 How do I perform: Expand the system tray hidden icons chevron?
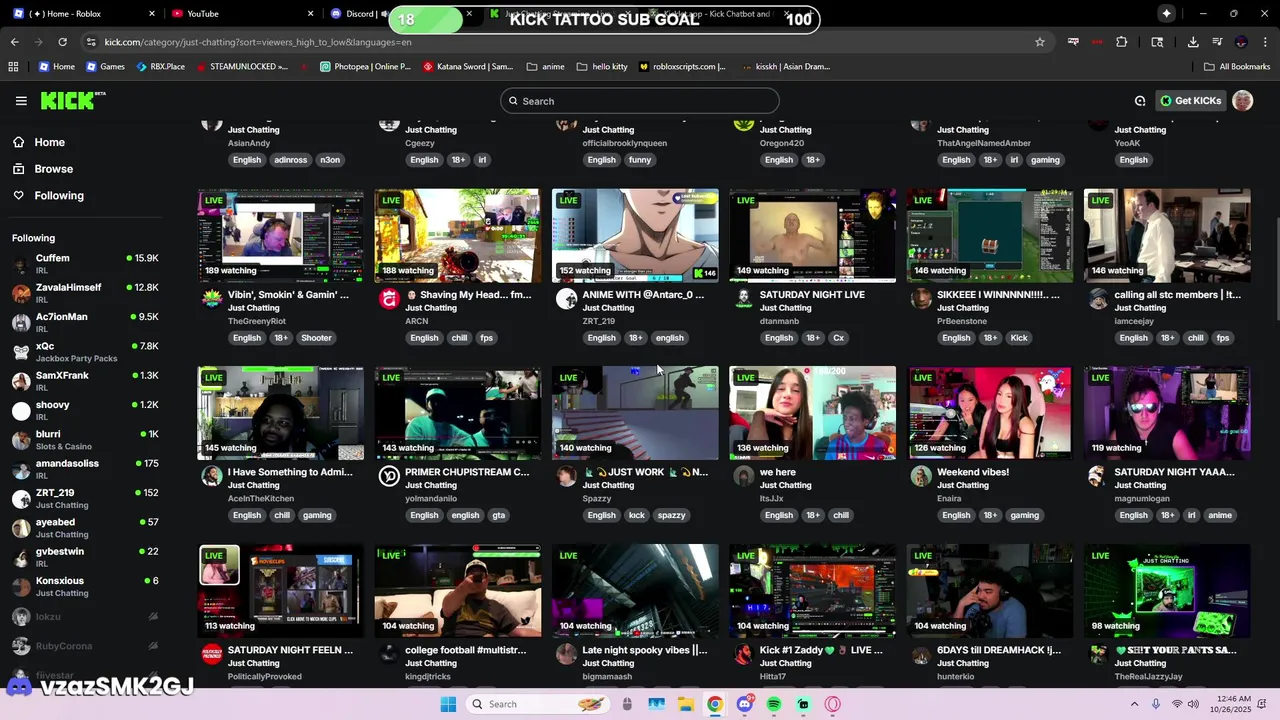point(1134,704)
